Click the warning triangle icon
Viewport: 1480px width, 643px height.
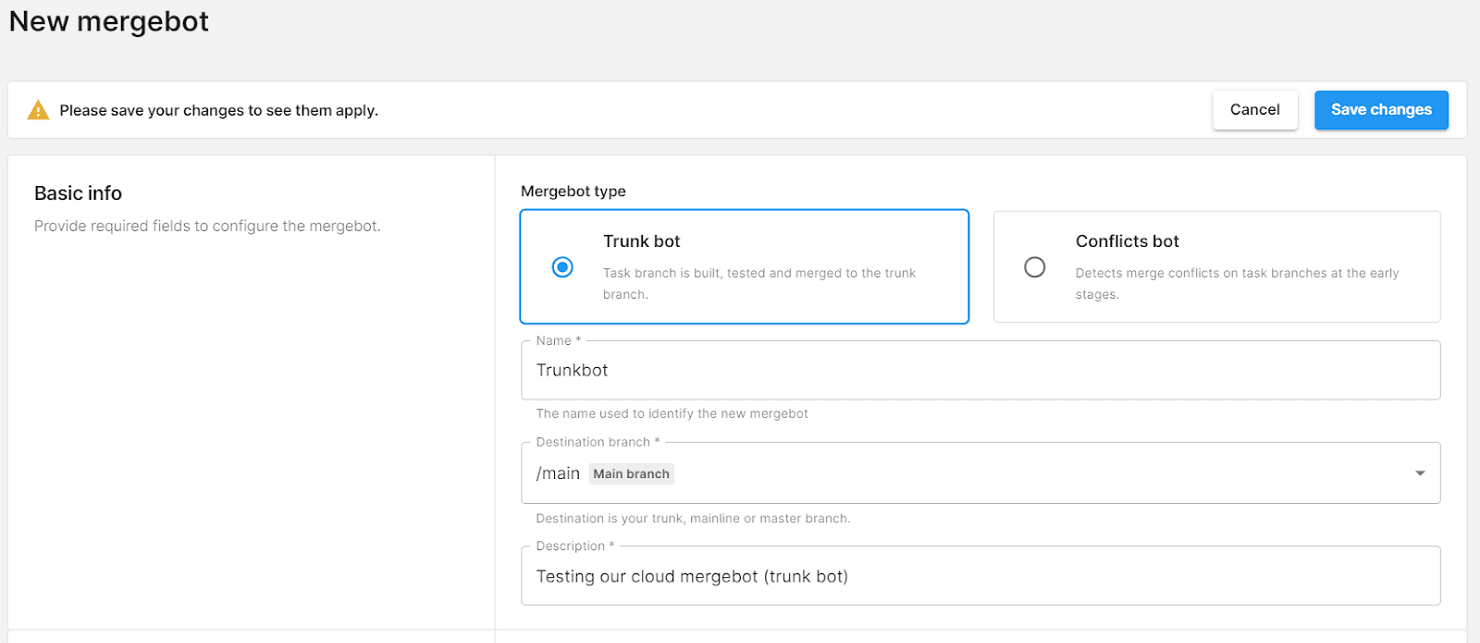coord(38,111)
